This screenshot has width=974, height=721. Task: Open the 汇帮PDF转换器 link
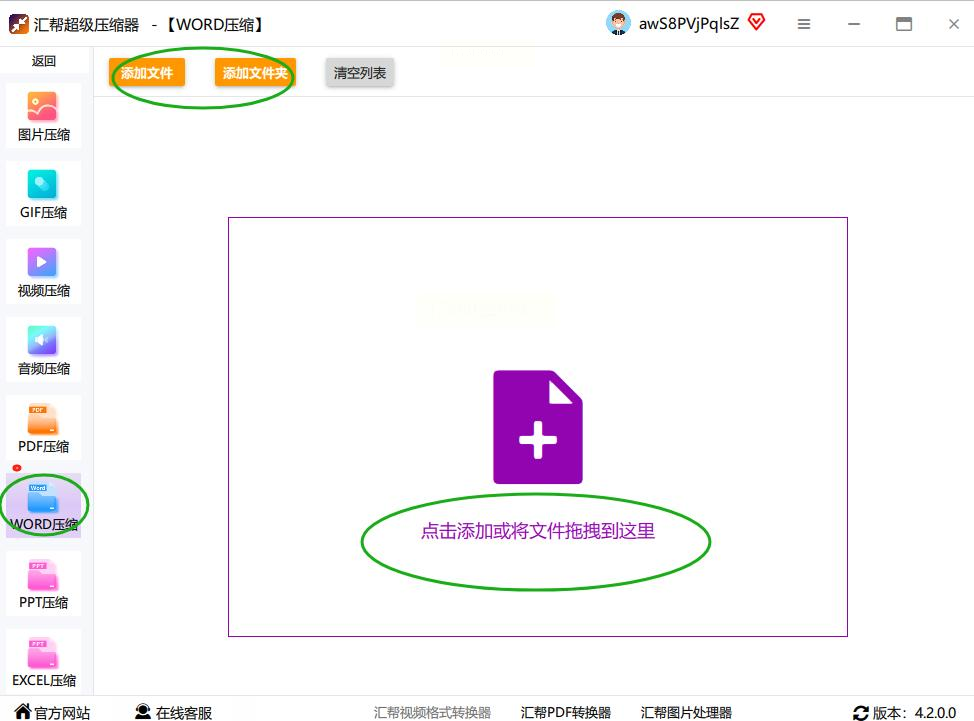566,712
